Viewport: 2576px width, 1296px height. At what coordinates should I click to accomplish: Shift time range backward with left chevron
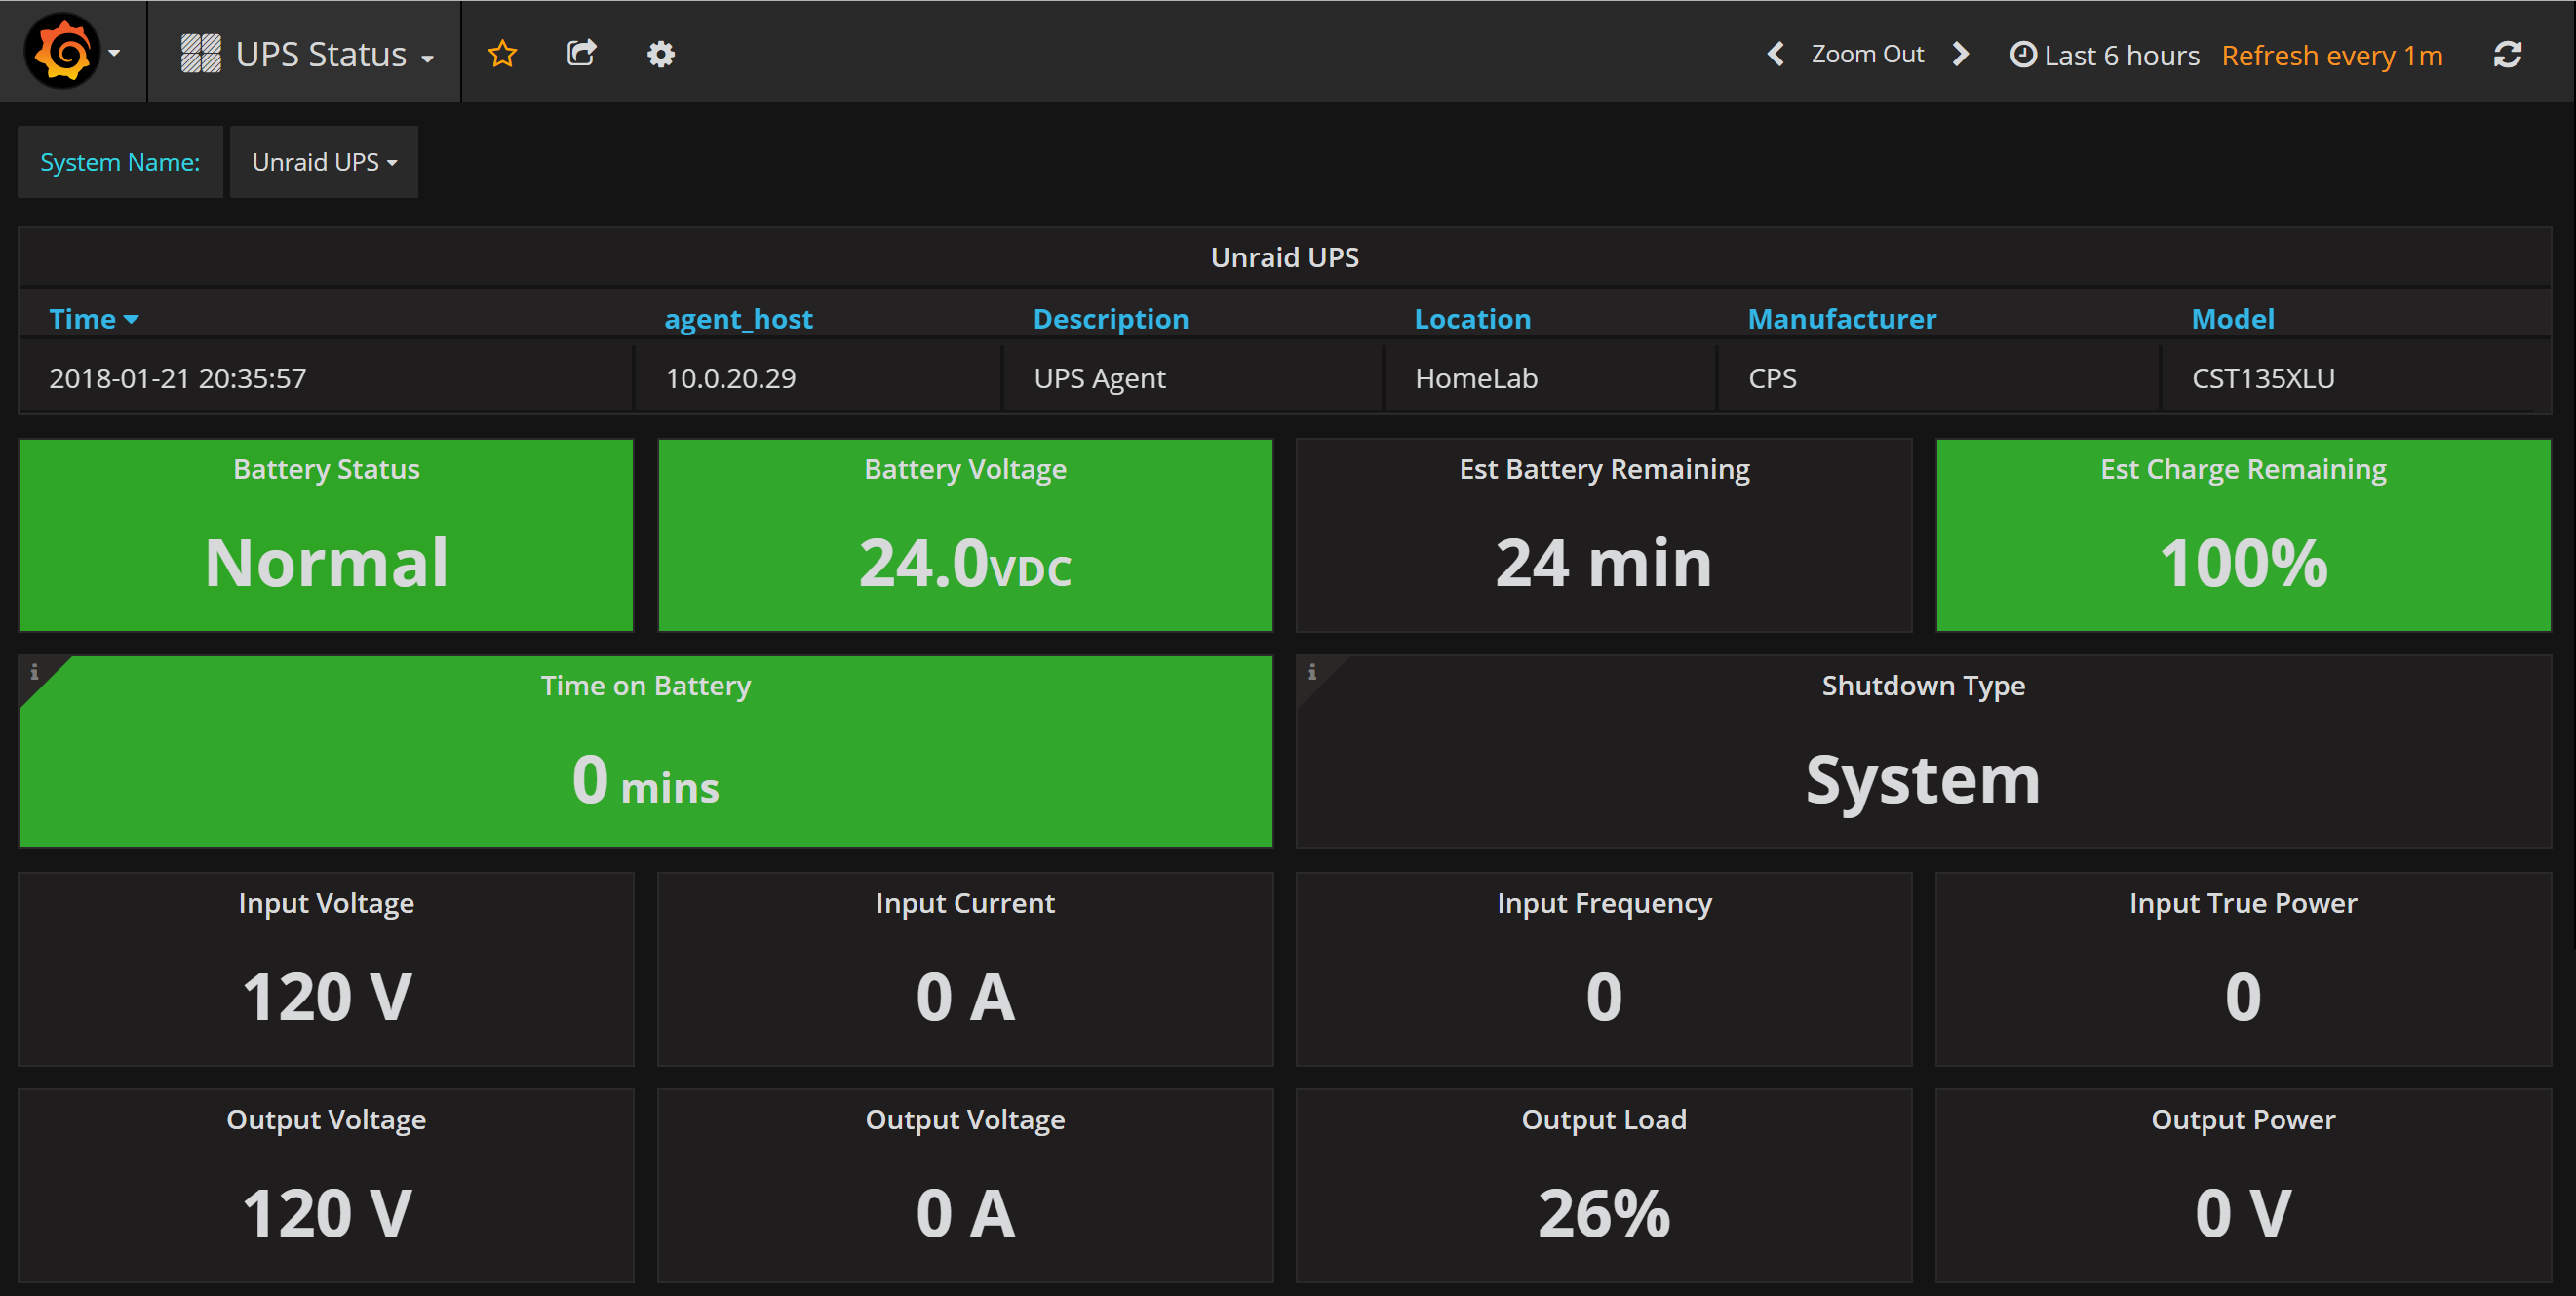coord(1776,54)
